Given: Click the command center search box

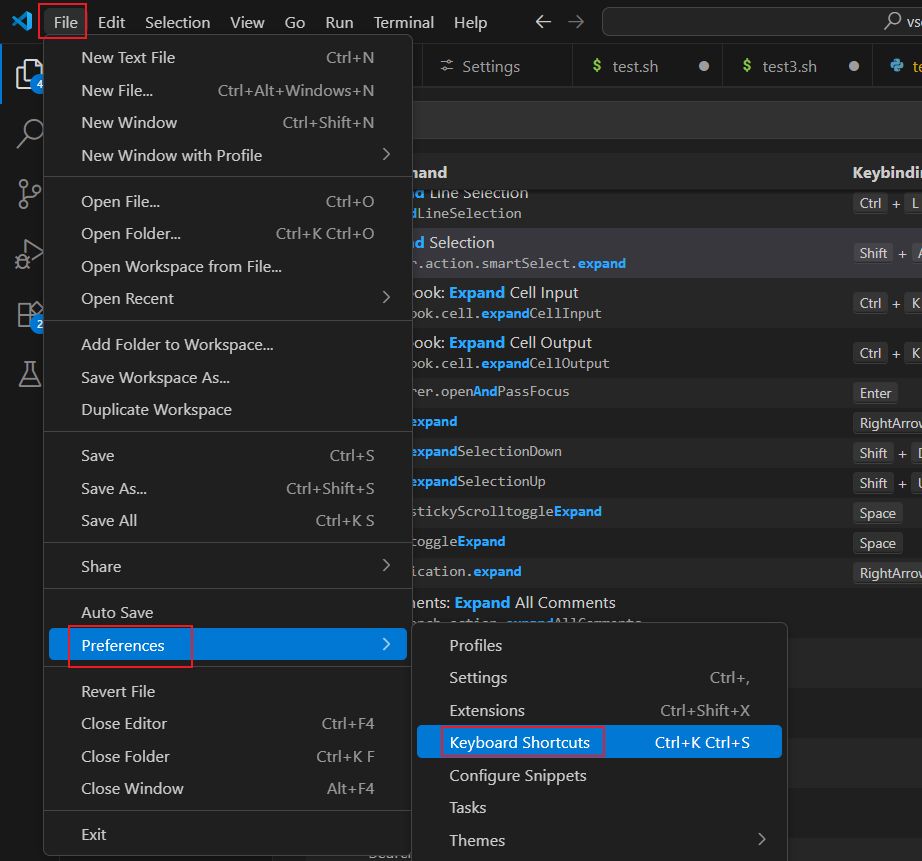Looking at the screenshot, I should (x=762, y=22).
